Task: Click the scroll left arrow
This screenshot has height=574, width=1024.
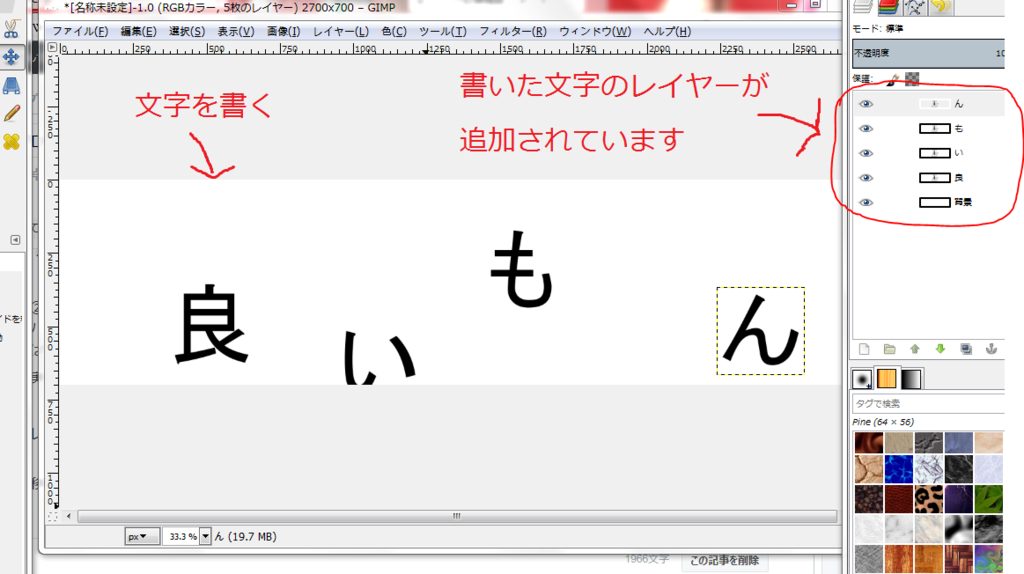Action: pos(69,516)
